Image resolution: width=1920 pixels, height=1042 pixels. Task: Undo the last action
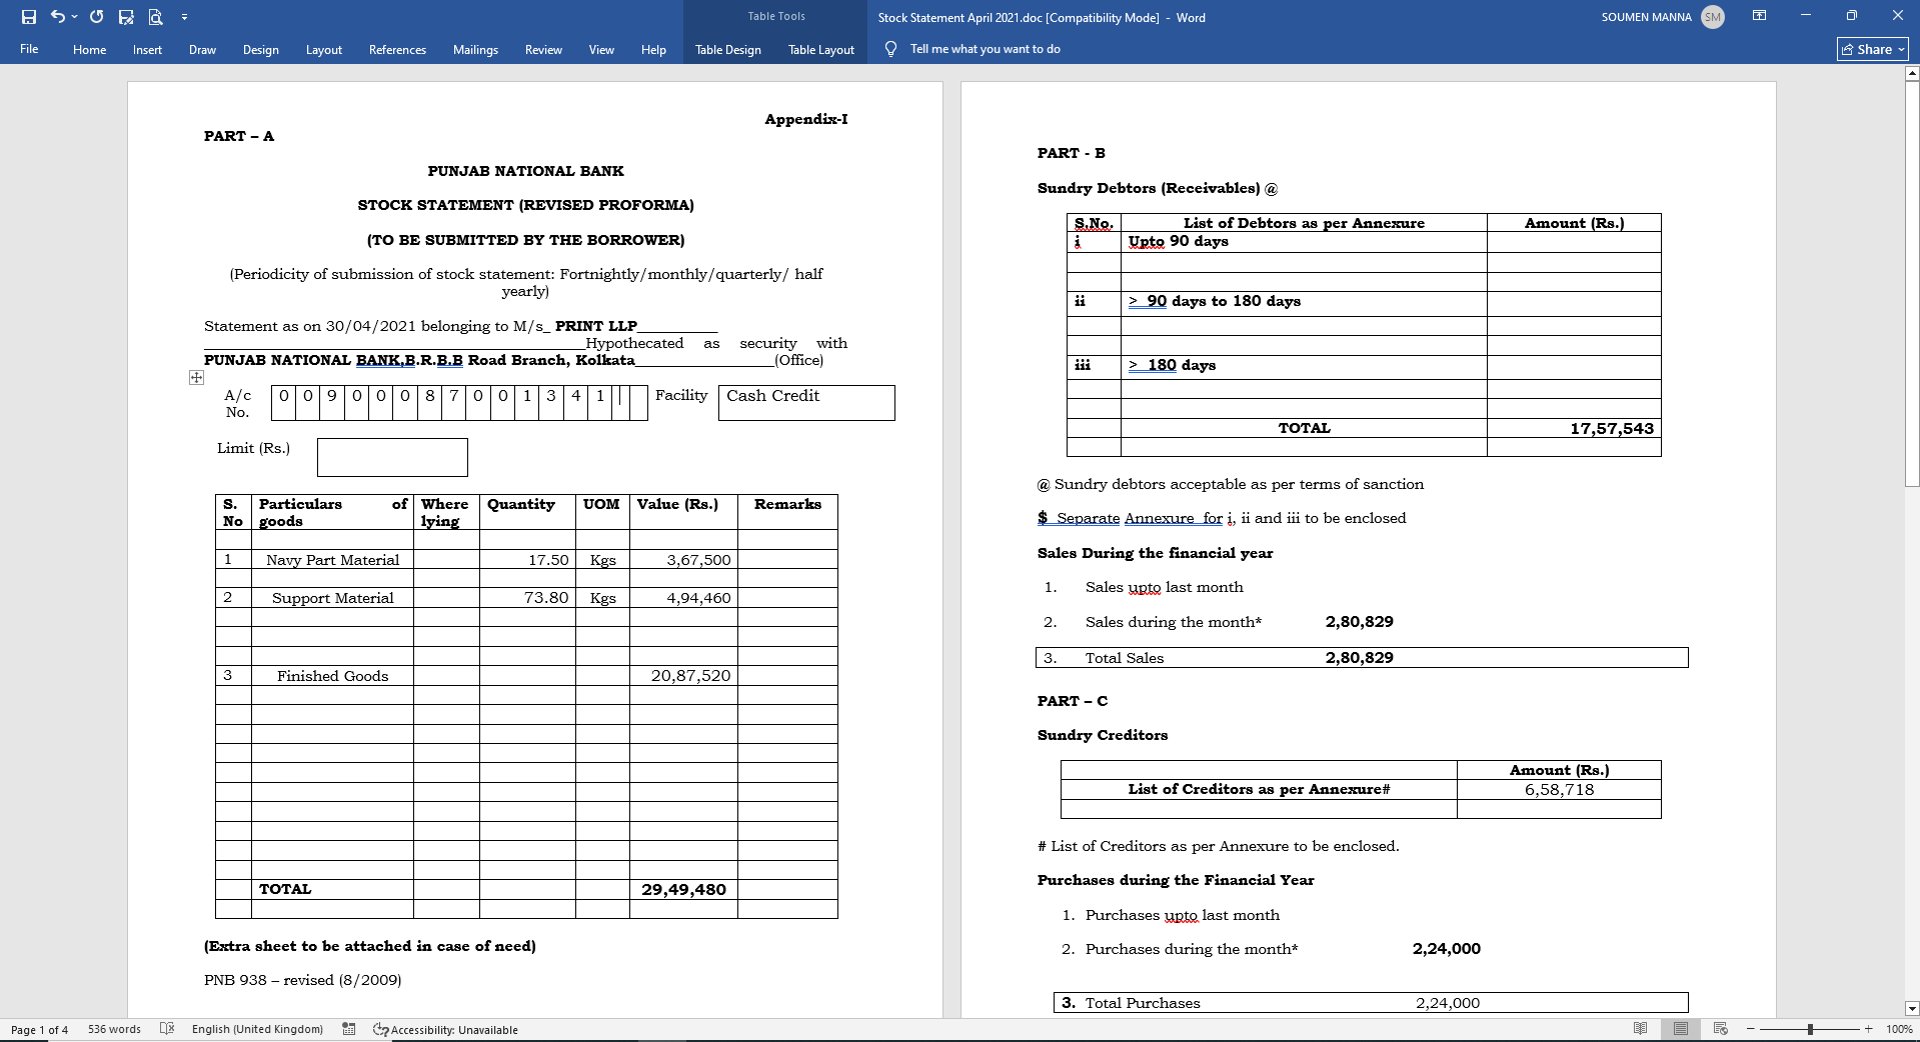57,17
